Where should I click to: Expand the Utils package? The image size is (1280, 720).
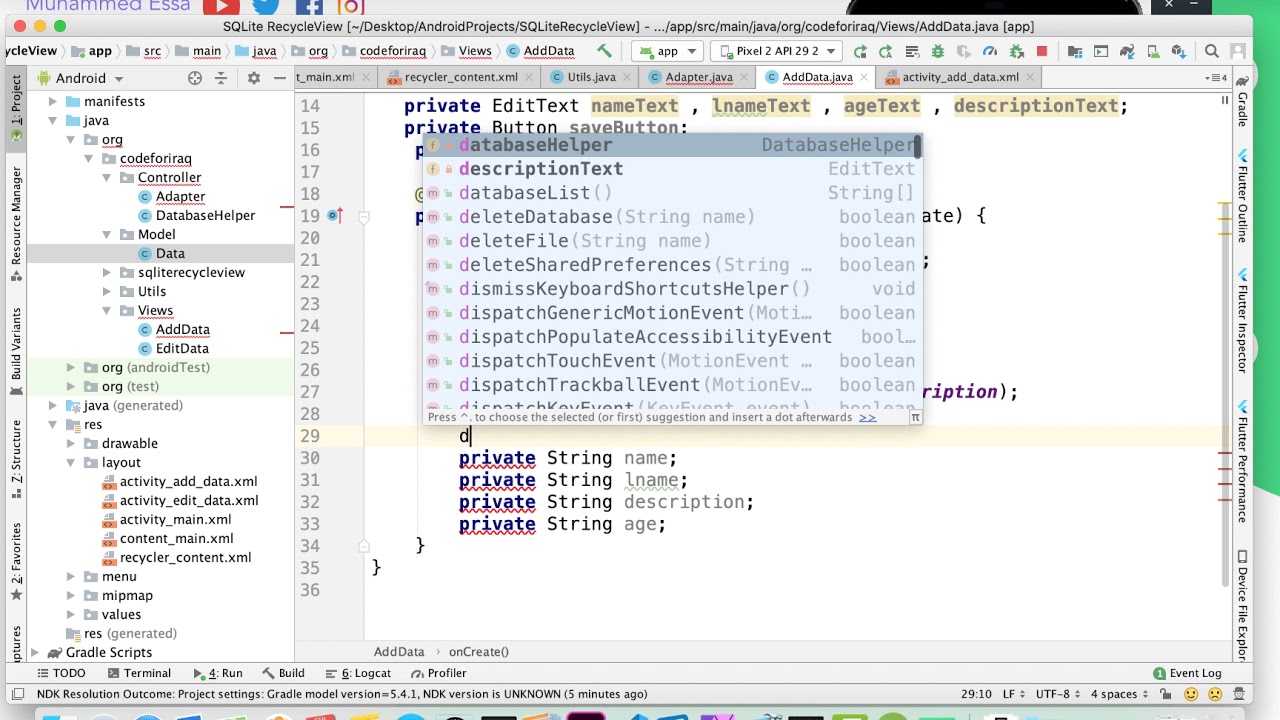(x=106, y=291)
